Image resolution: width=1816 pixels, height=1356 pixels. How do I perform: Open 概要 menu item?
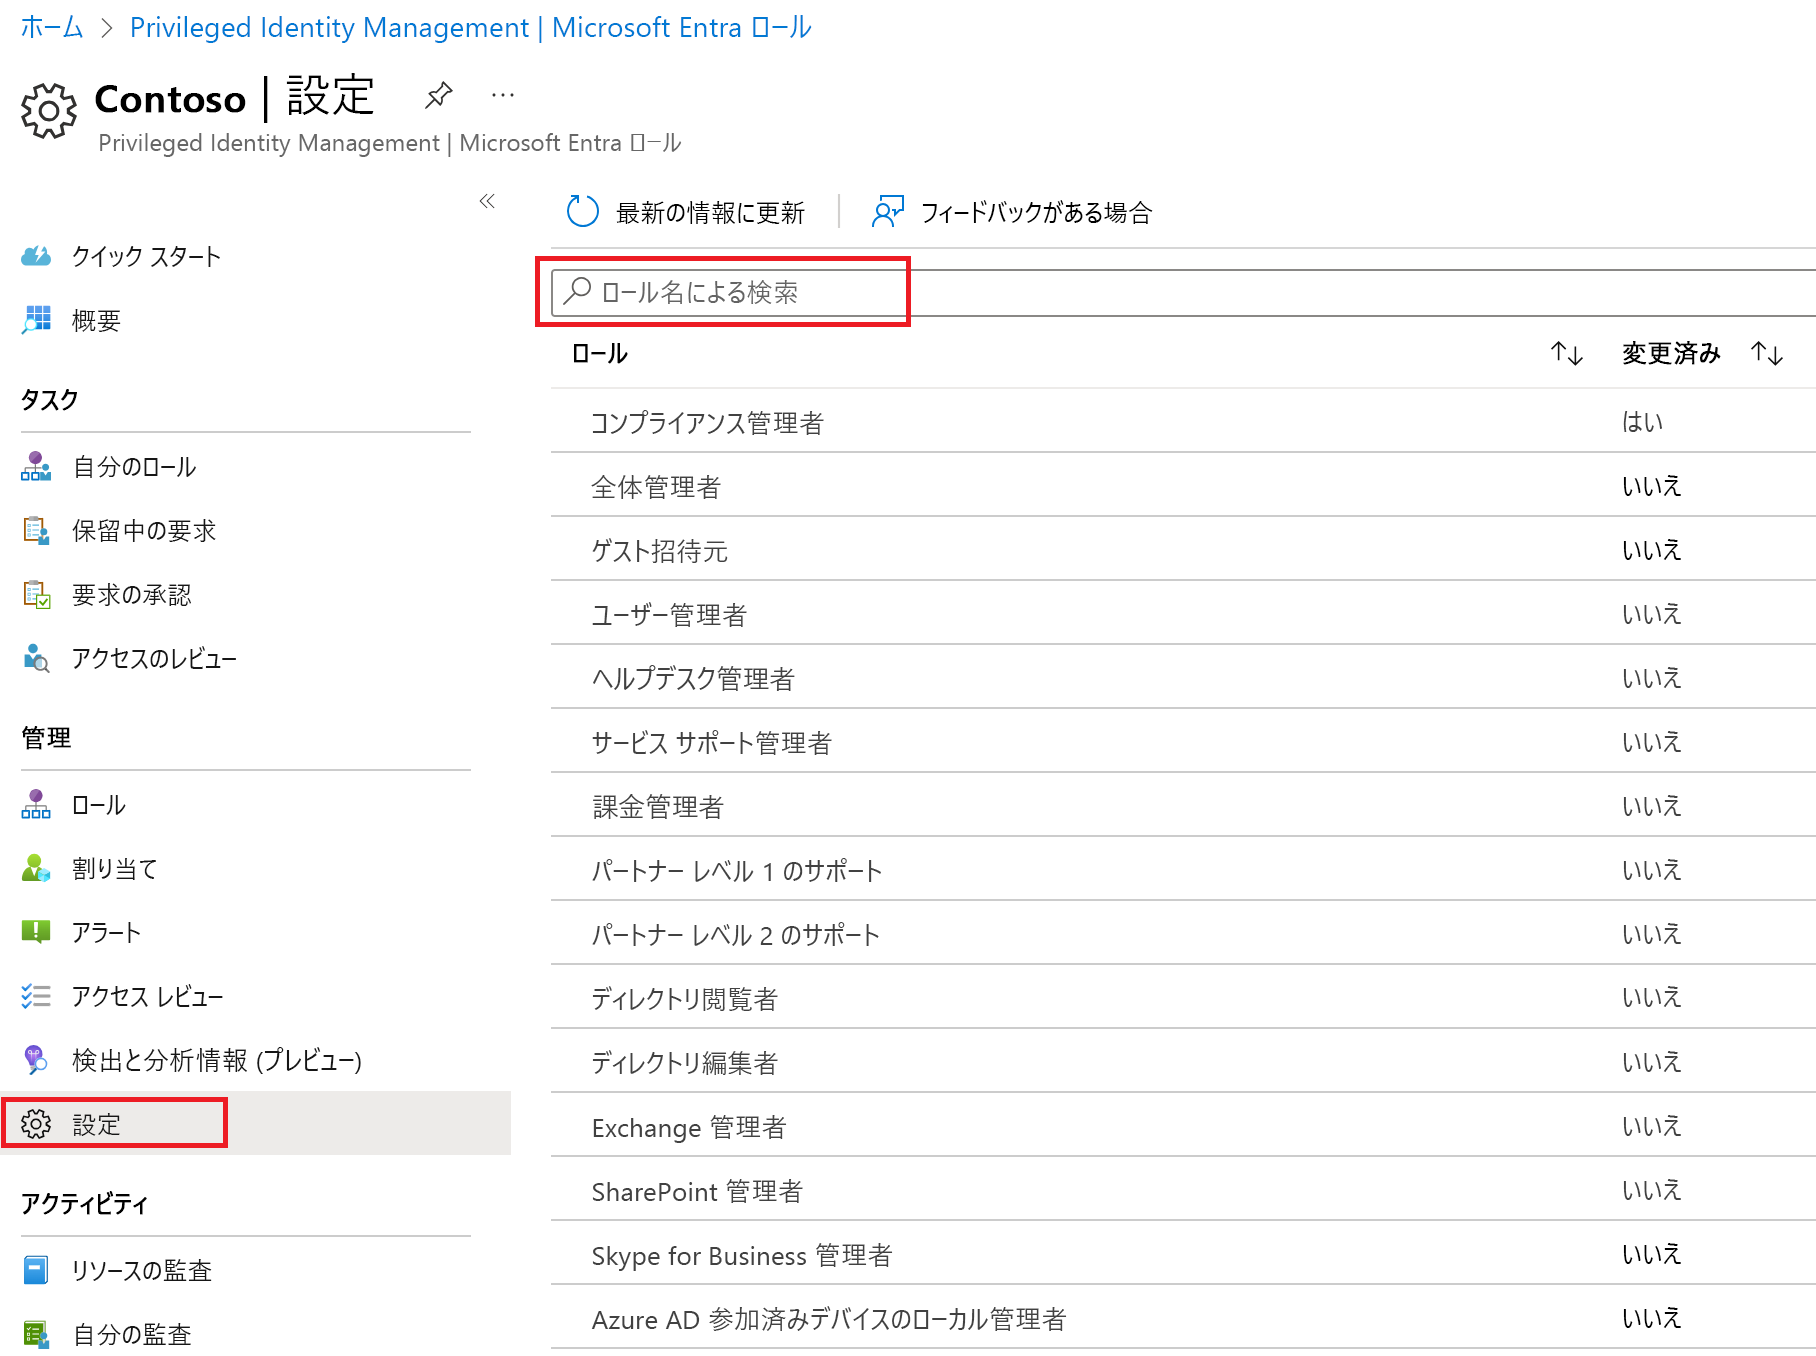coord(96,320)
